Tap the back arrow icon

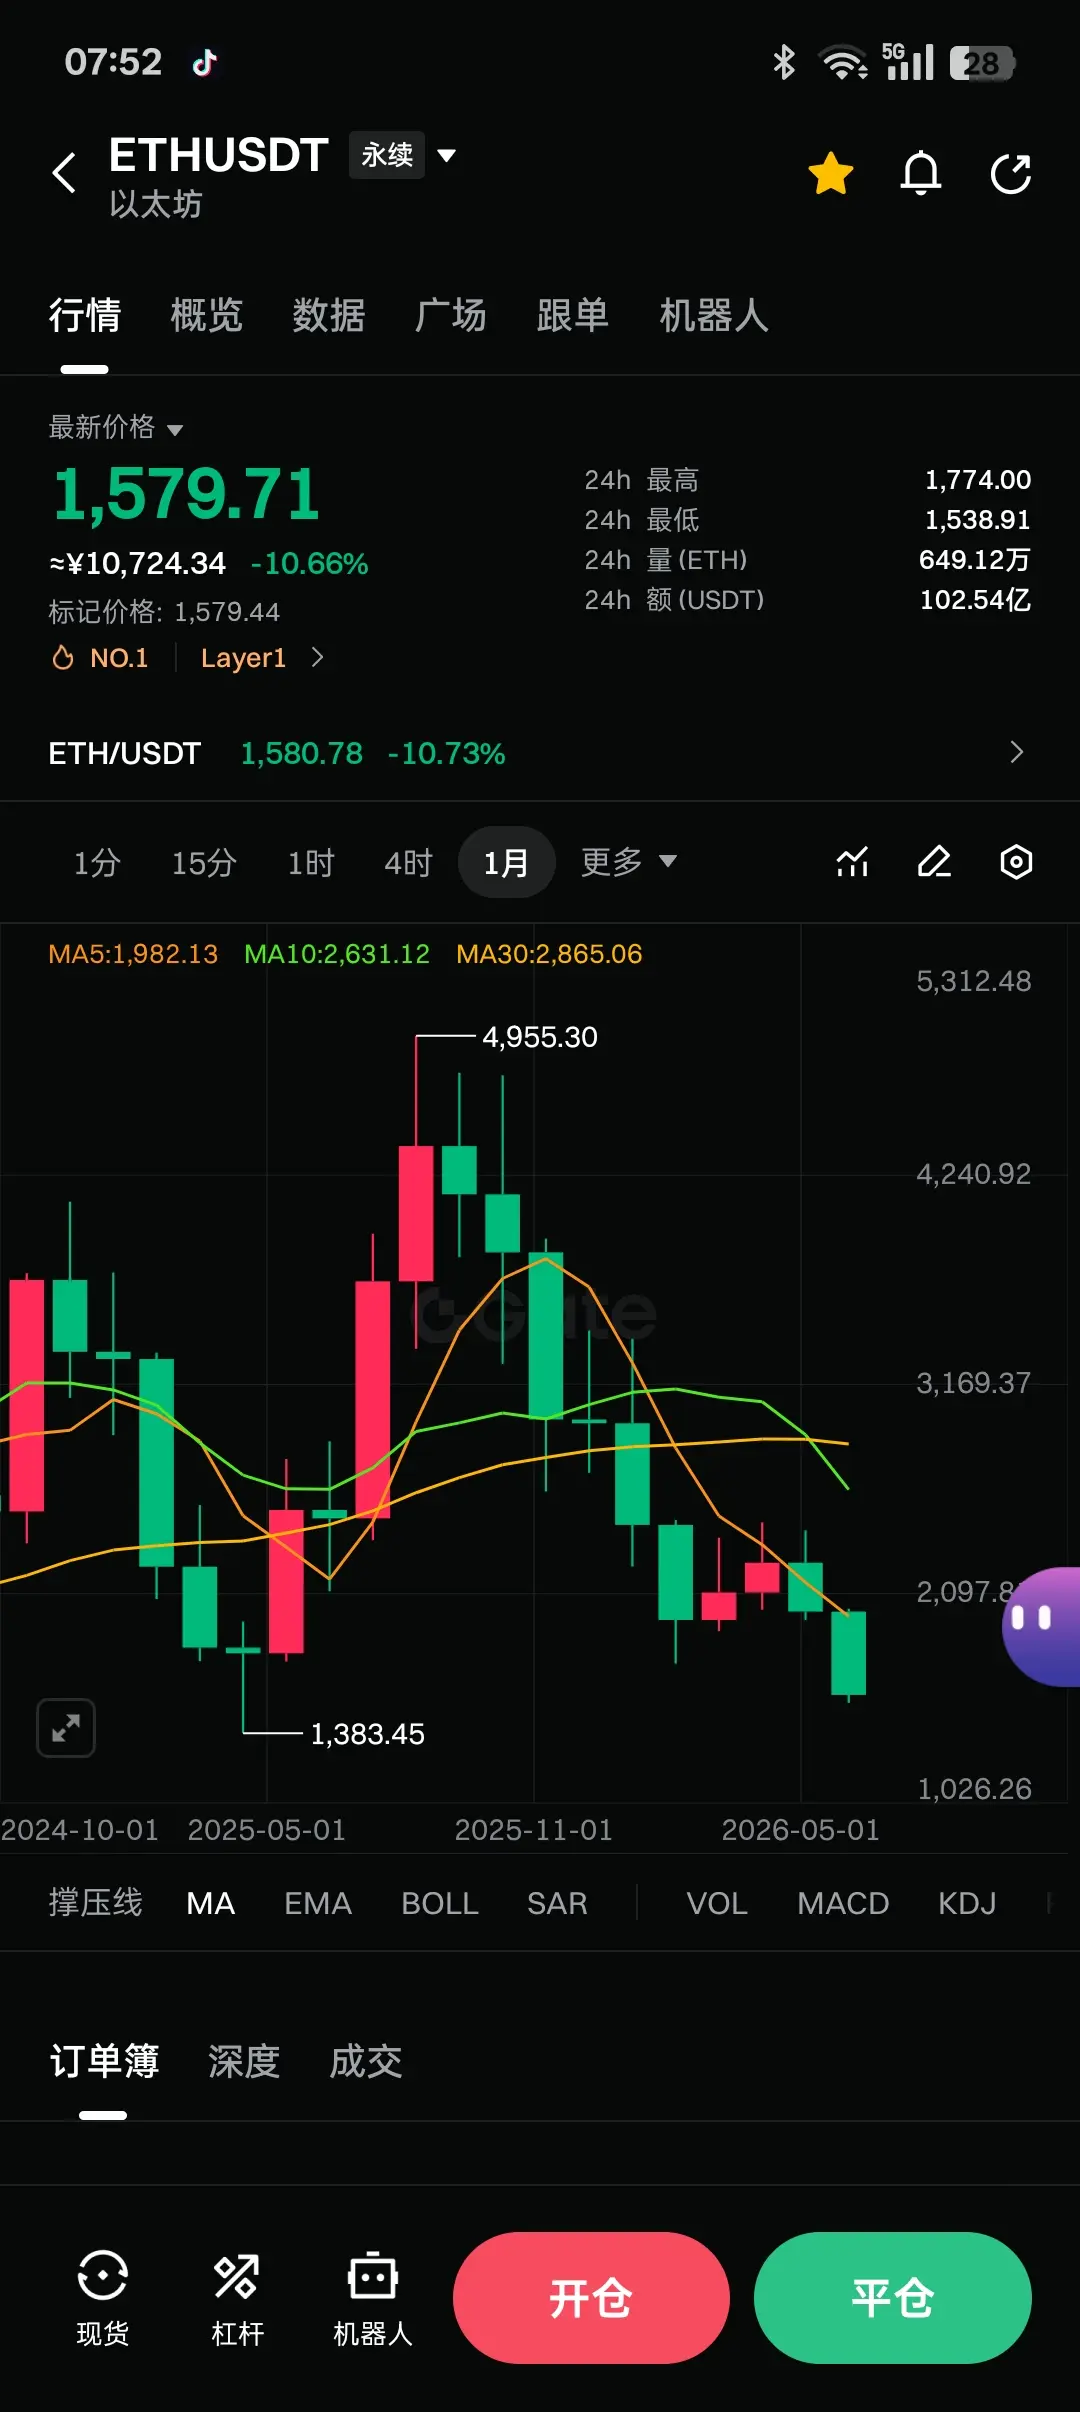64,172
